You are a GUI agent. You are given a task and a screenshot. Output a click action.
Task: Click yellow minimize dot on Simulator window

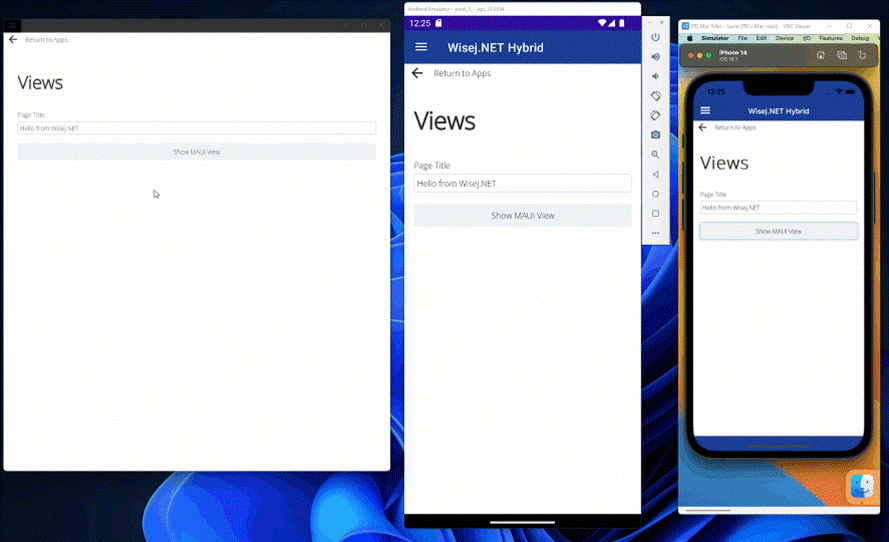(x=700, y=56)
